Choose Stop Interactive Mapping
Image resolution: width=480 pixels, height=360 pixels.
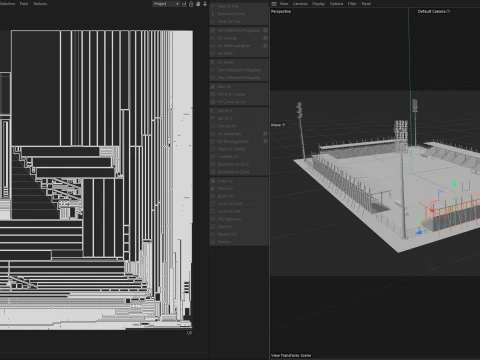(x=239, y=78)
